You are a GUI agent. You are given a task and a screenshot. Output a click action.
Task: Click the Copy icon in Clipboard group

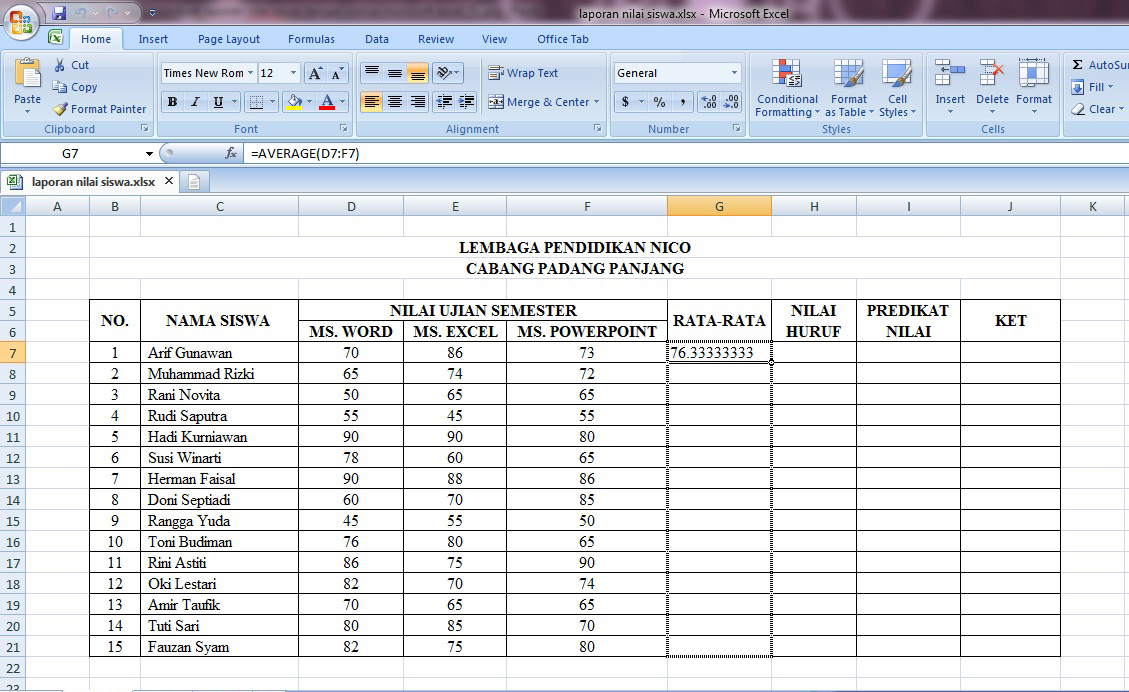tap(60, 86)
